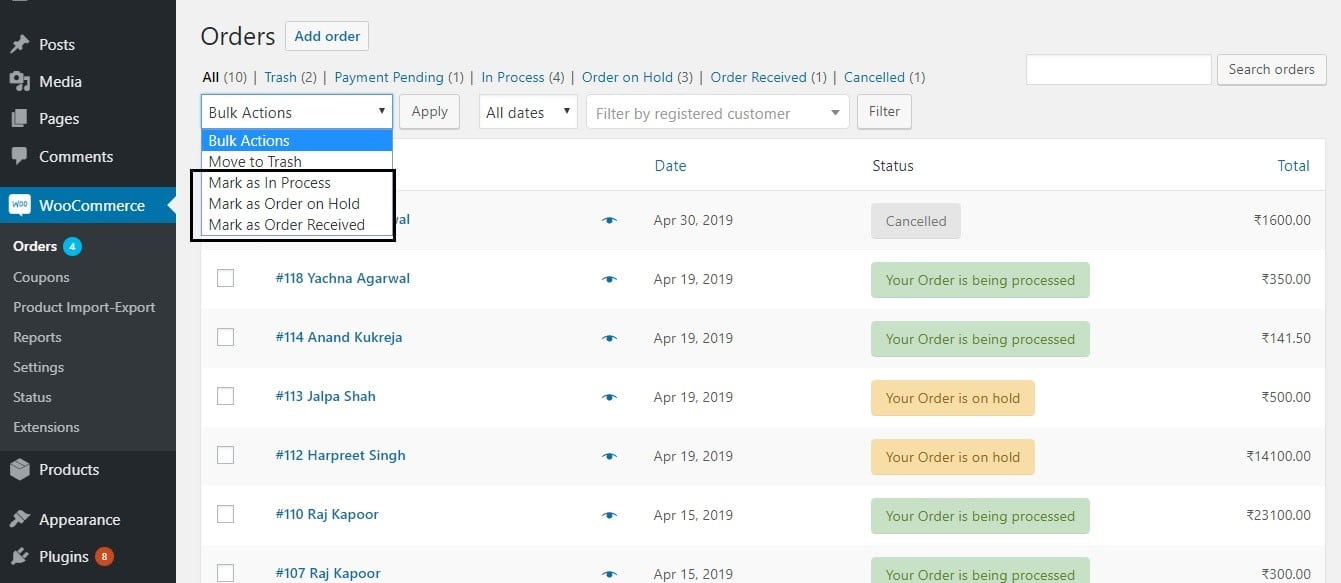Image resolution: width=1341 pixels, height=583 pixels.
Task: Open the All dates dropdown
Action: (528, 112)
